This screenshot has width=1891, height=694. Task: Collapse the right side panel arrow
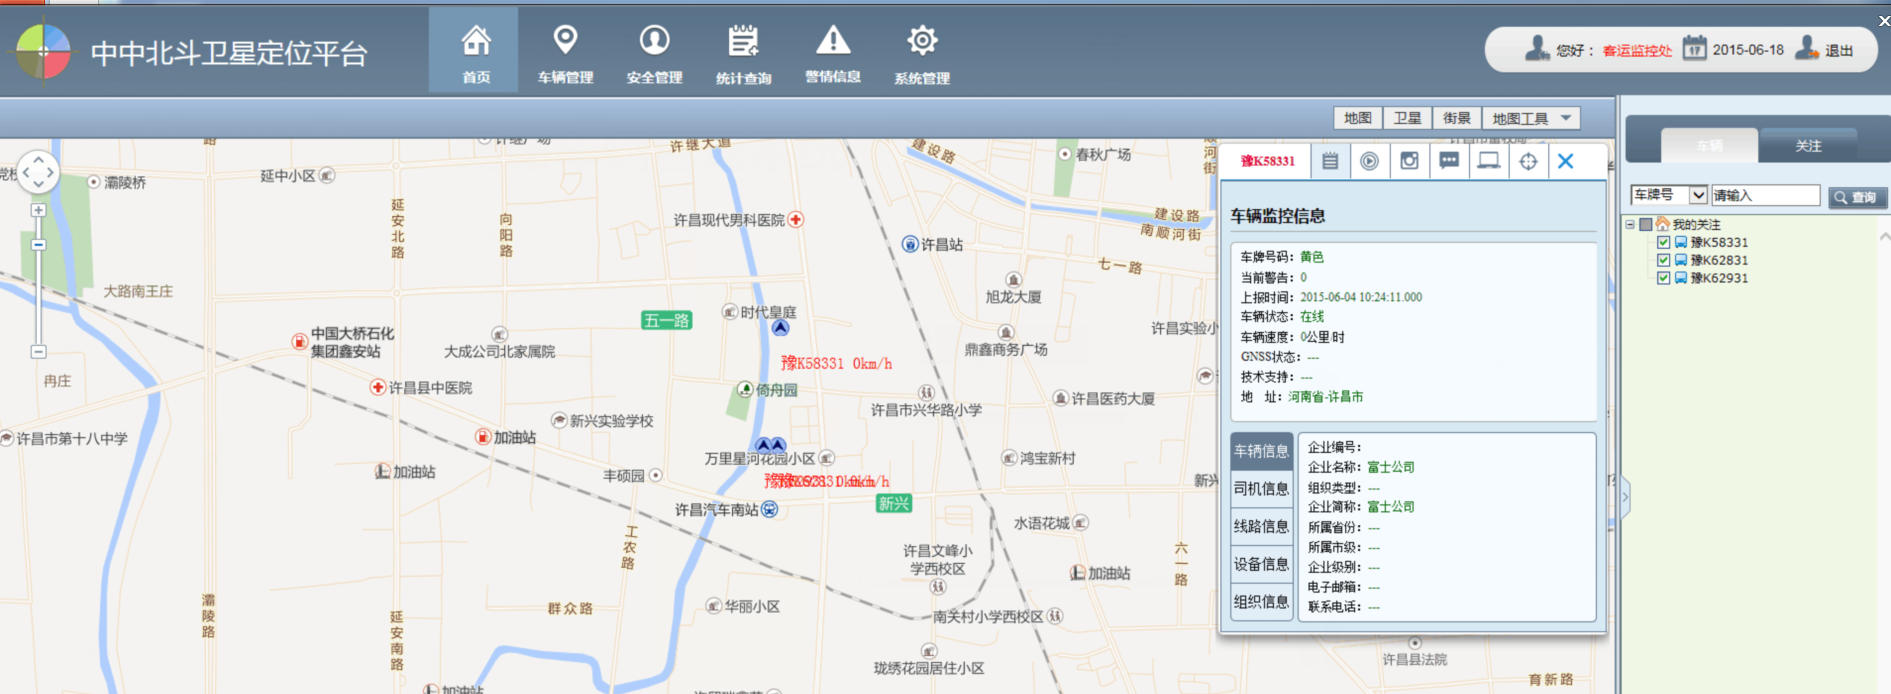click(x=1625, y=496)
